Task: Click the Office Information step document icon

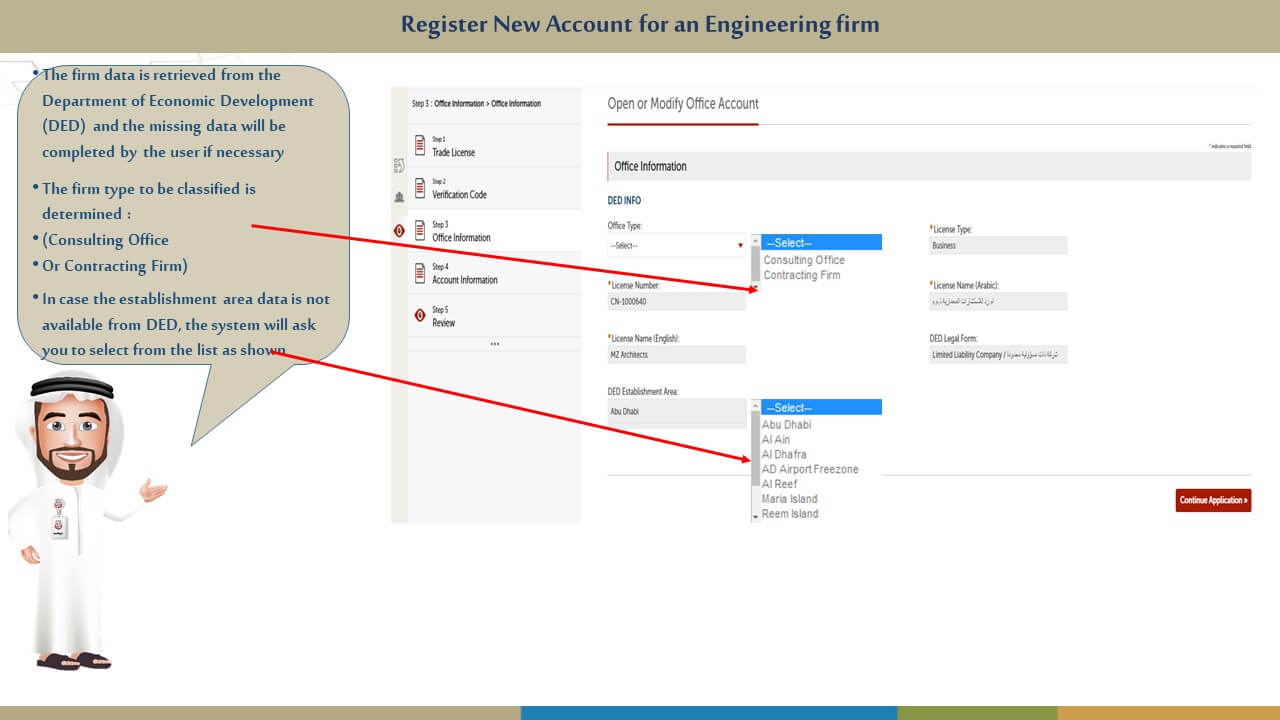Action: [x=420, y=231]
